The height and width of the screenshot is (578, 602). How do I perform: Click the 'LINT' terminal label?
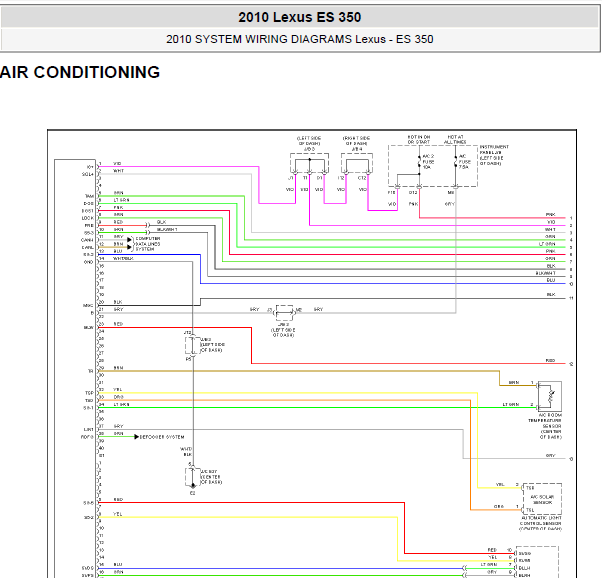(x=89, y=429)
